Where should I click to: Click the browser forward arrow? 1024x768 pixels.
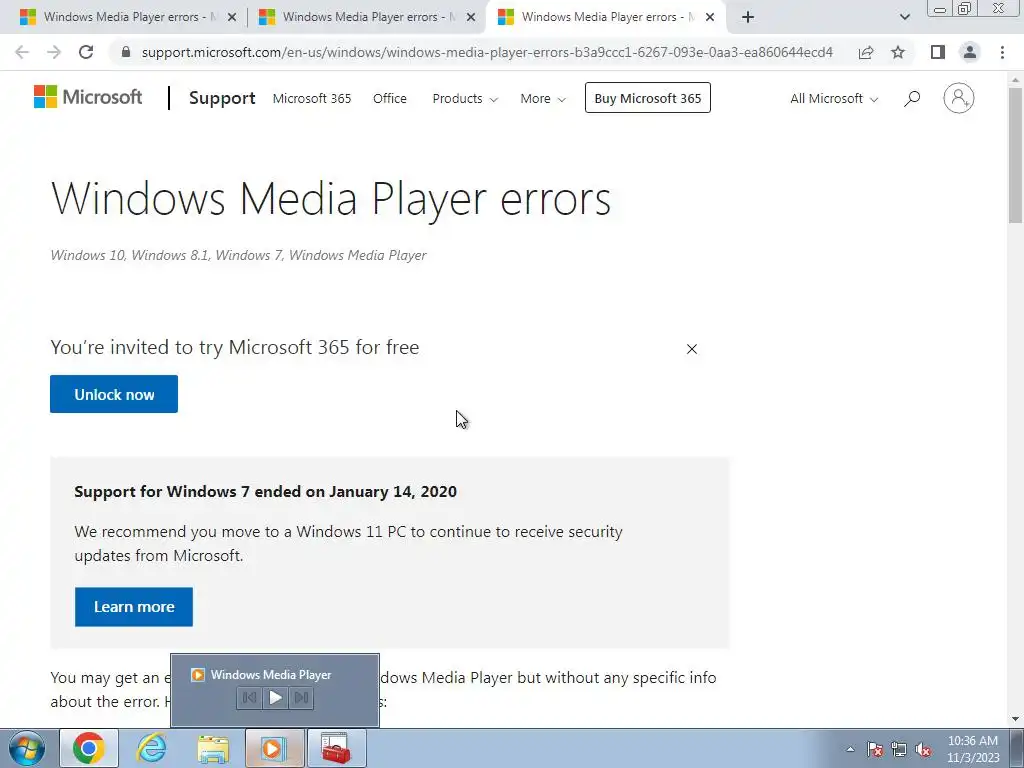click(x=54, y=52)
